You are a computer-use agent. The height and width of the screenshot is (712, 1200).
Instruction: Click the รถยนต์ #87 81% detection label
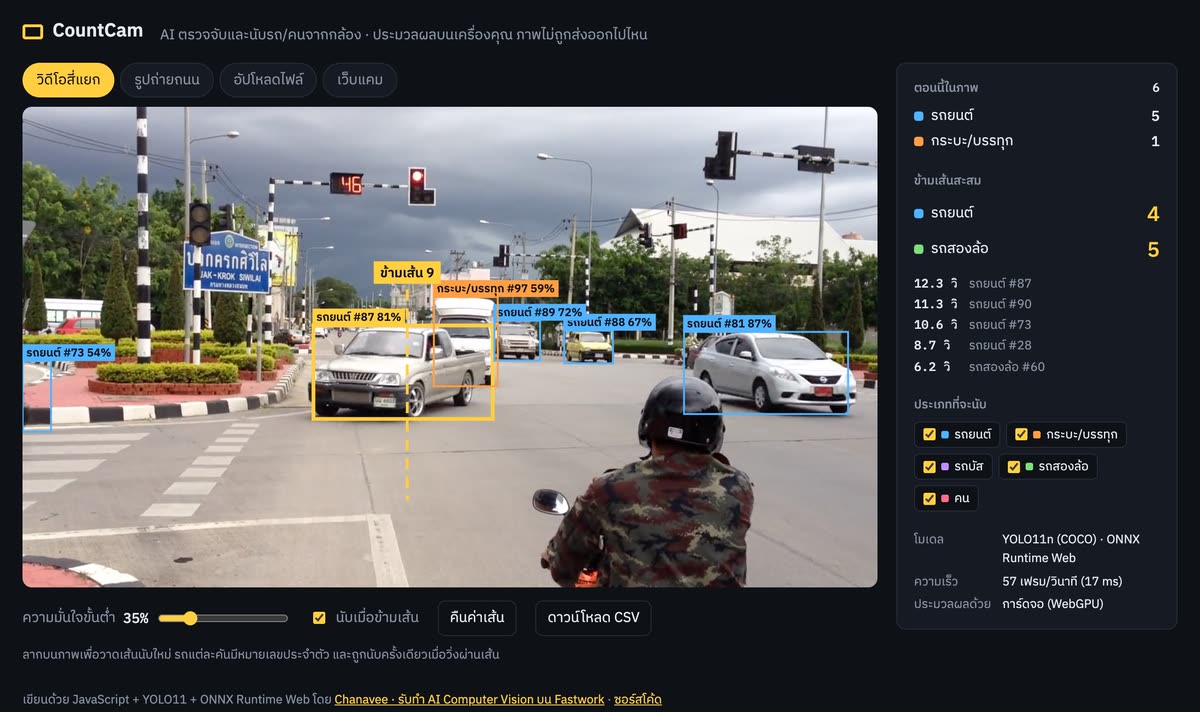pyautogui.click(x=359, y=317)
